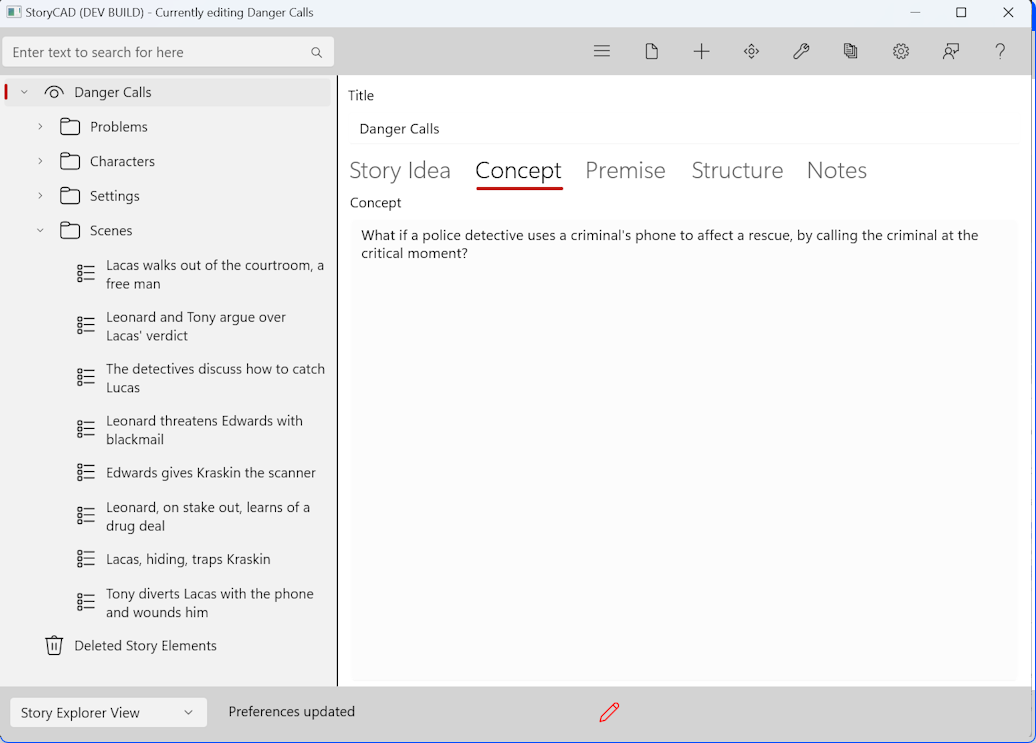Click the Scenes folder icon
This screenshot has height=743, width=1036.
click(x=70, y=230)
